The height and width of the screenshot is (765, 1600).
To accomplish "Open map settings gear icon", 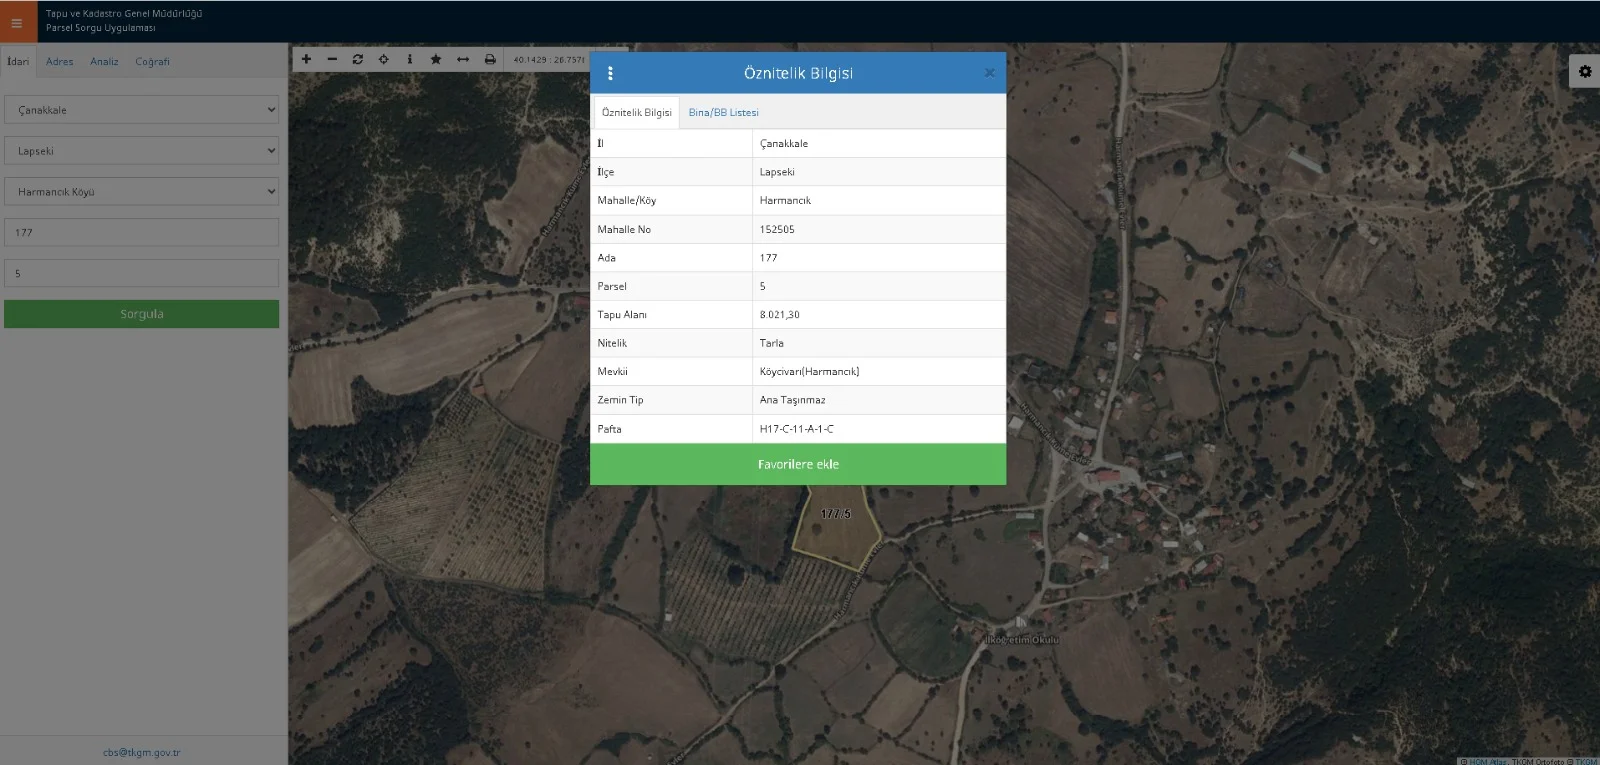I will pos(1584,71).
